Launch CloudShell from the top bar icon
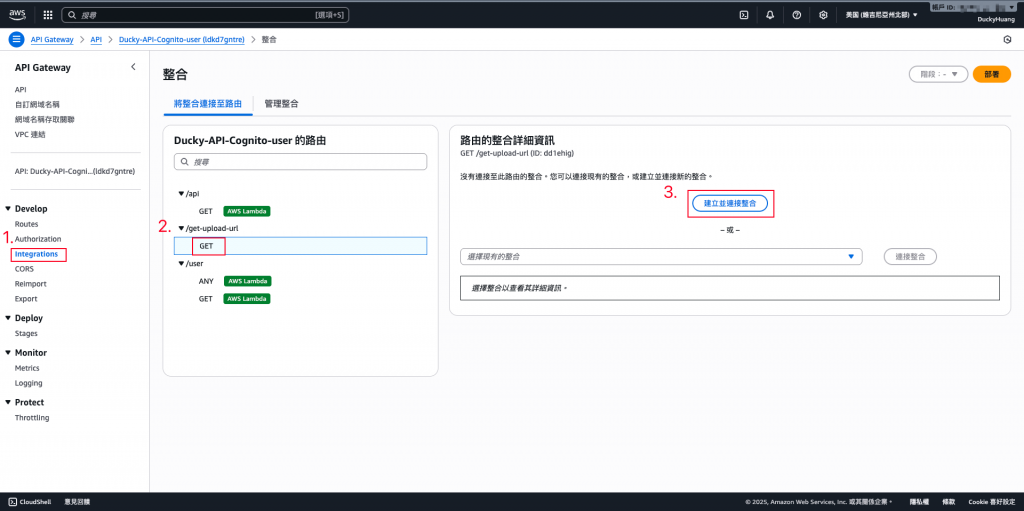The width and height of the screenshot is (1024, 511). [743, 14]
